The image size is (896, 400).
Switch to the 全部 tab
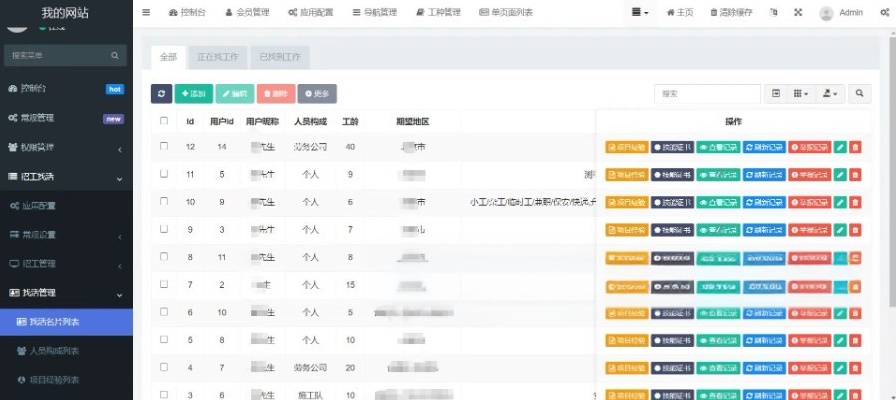[x=169, y=57]
